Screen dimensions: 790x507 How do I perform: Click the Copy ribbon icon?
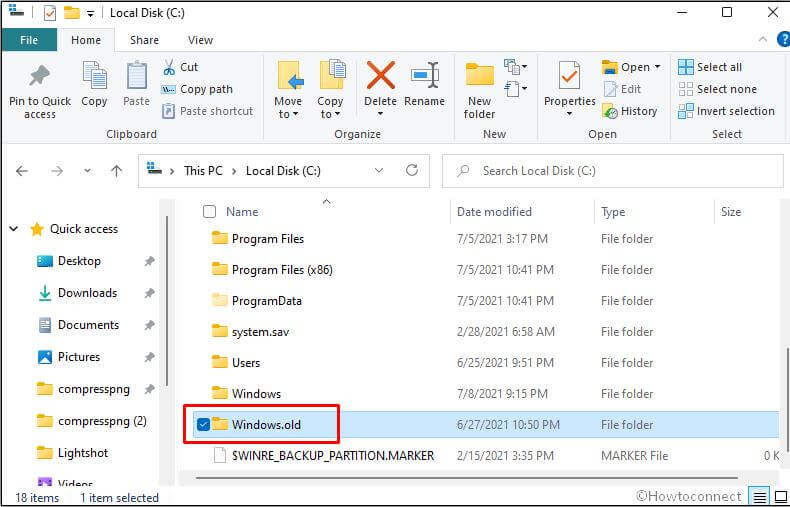click(94, 76)
